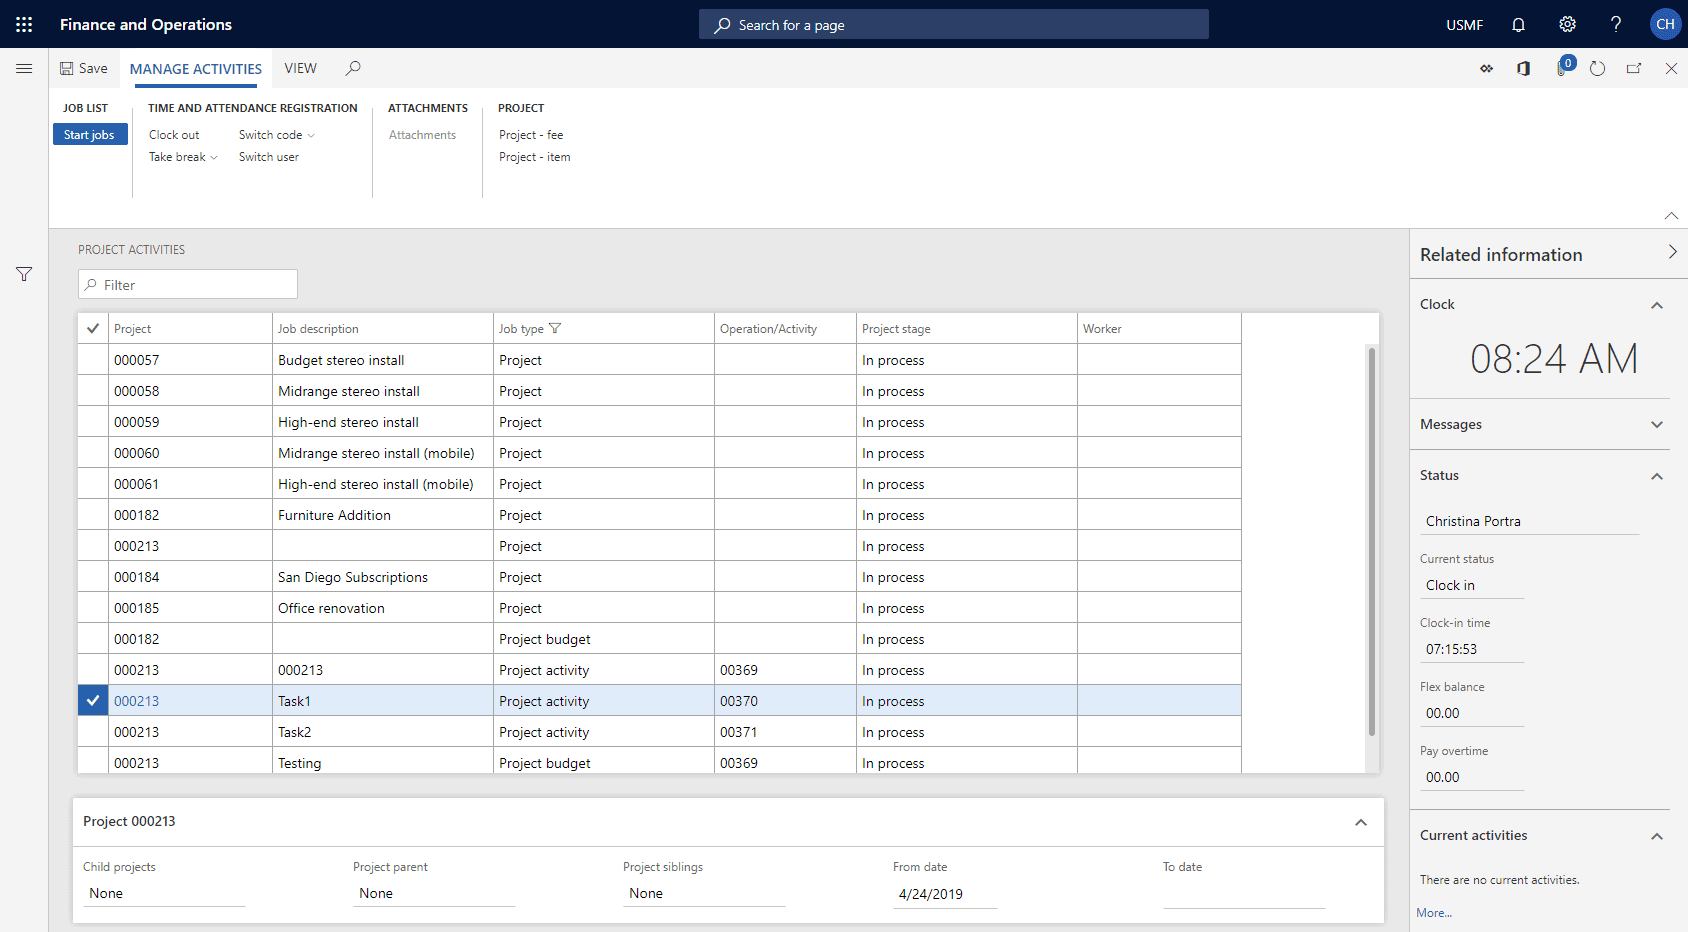Screen dimensions: 1688x932
Task: Click Clock out
Action: coord(174,134)
